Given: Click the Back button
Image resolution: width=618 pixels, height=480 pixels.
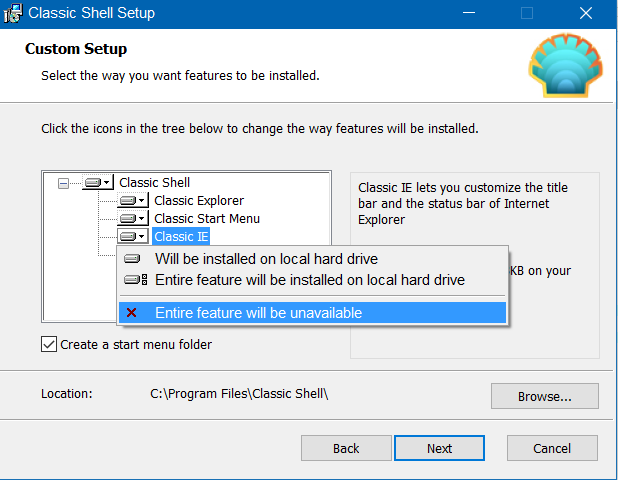Looking at the screenshot, I should [x=346, y=448].
